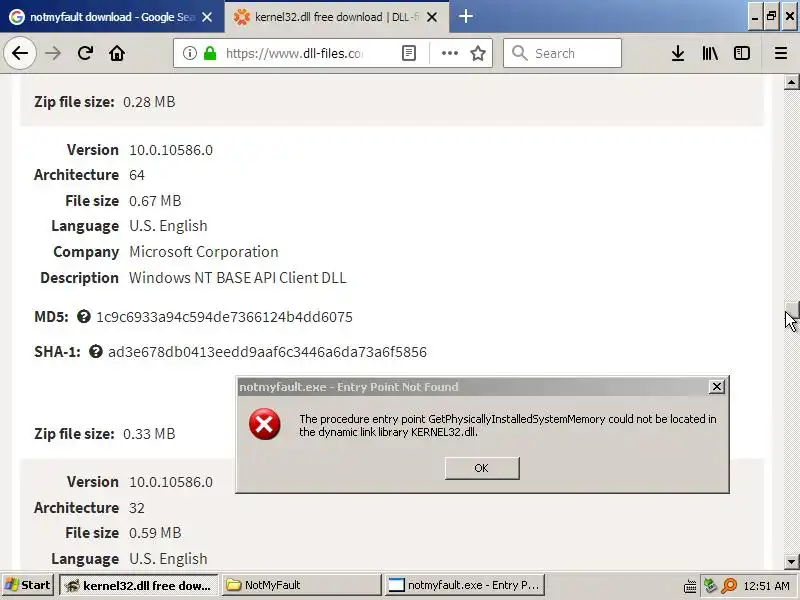This screenshot has width=800, height=600.
Task: Bookmark this page with the star
Action: 478,53
